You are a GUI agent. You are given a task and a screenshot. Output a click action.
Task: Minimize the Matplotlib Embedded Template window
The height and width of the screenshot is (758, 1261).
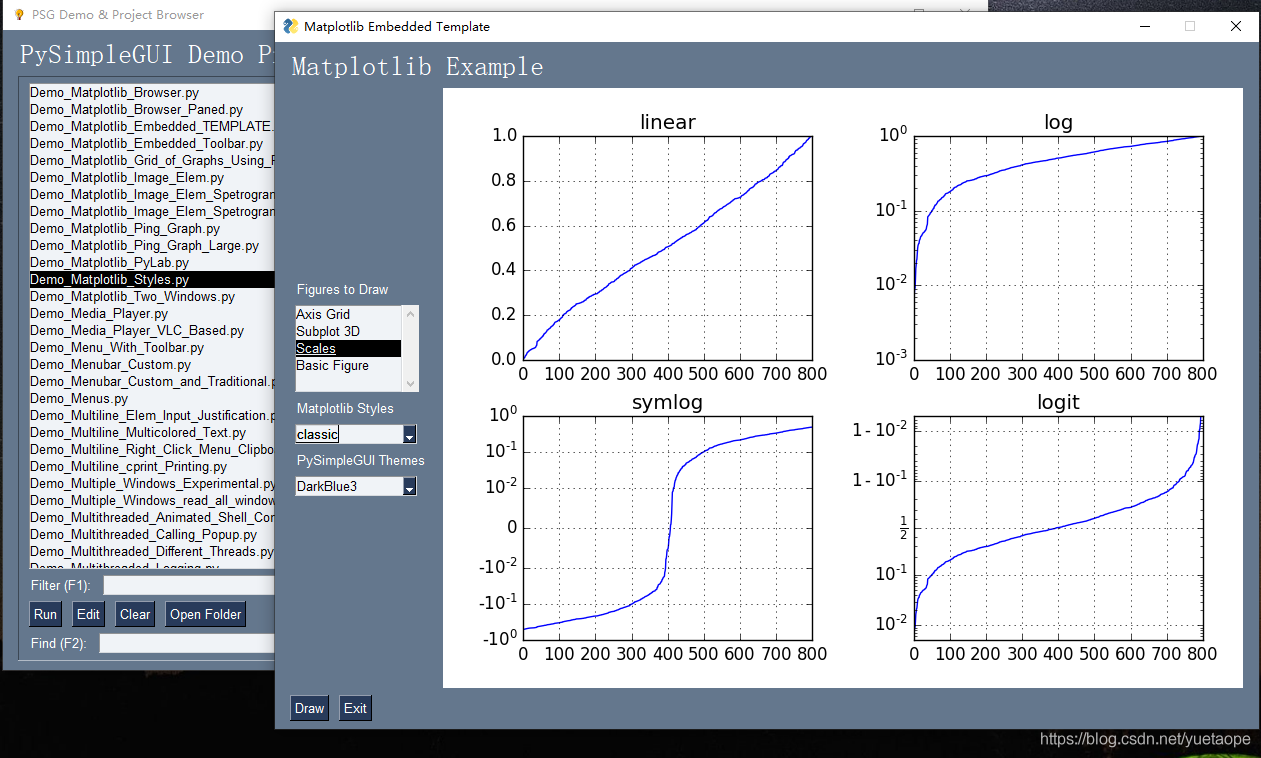tap(1144, 26)
